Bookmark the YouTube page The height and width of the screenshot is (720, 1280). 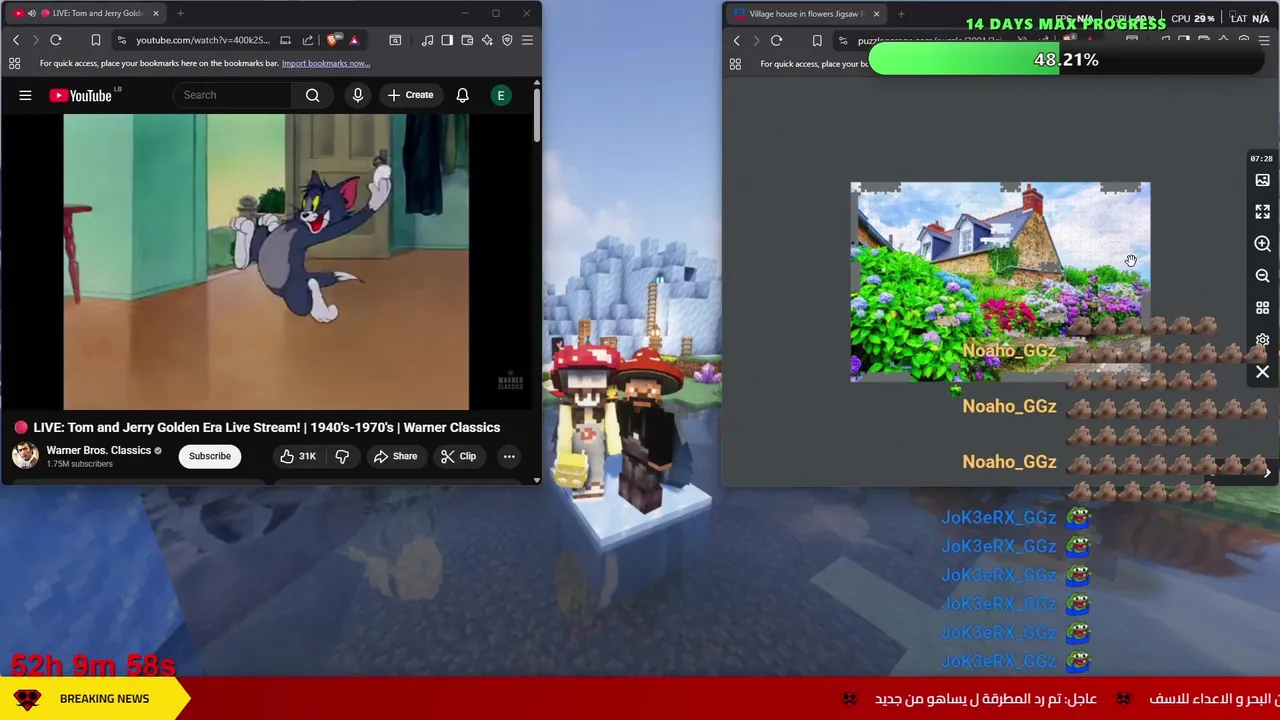96,40
